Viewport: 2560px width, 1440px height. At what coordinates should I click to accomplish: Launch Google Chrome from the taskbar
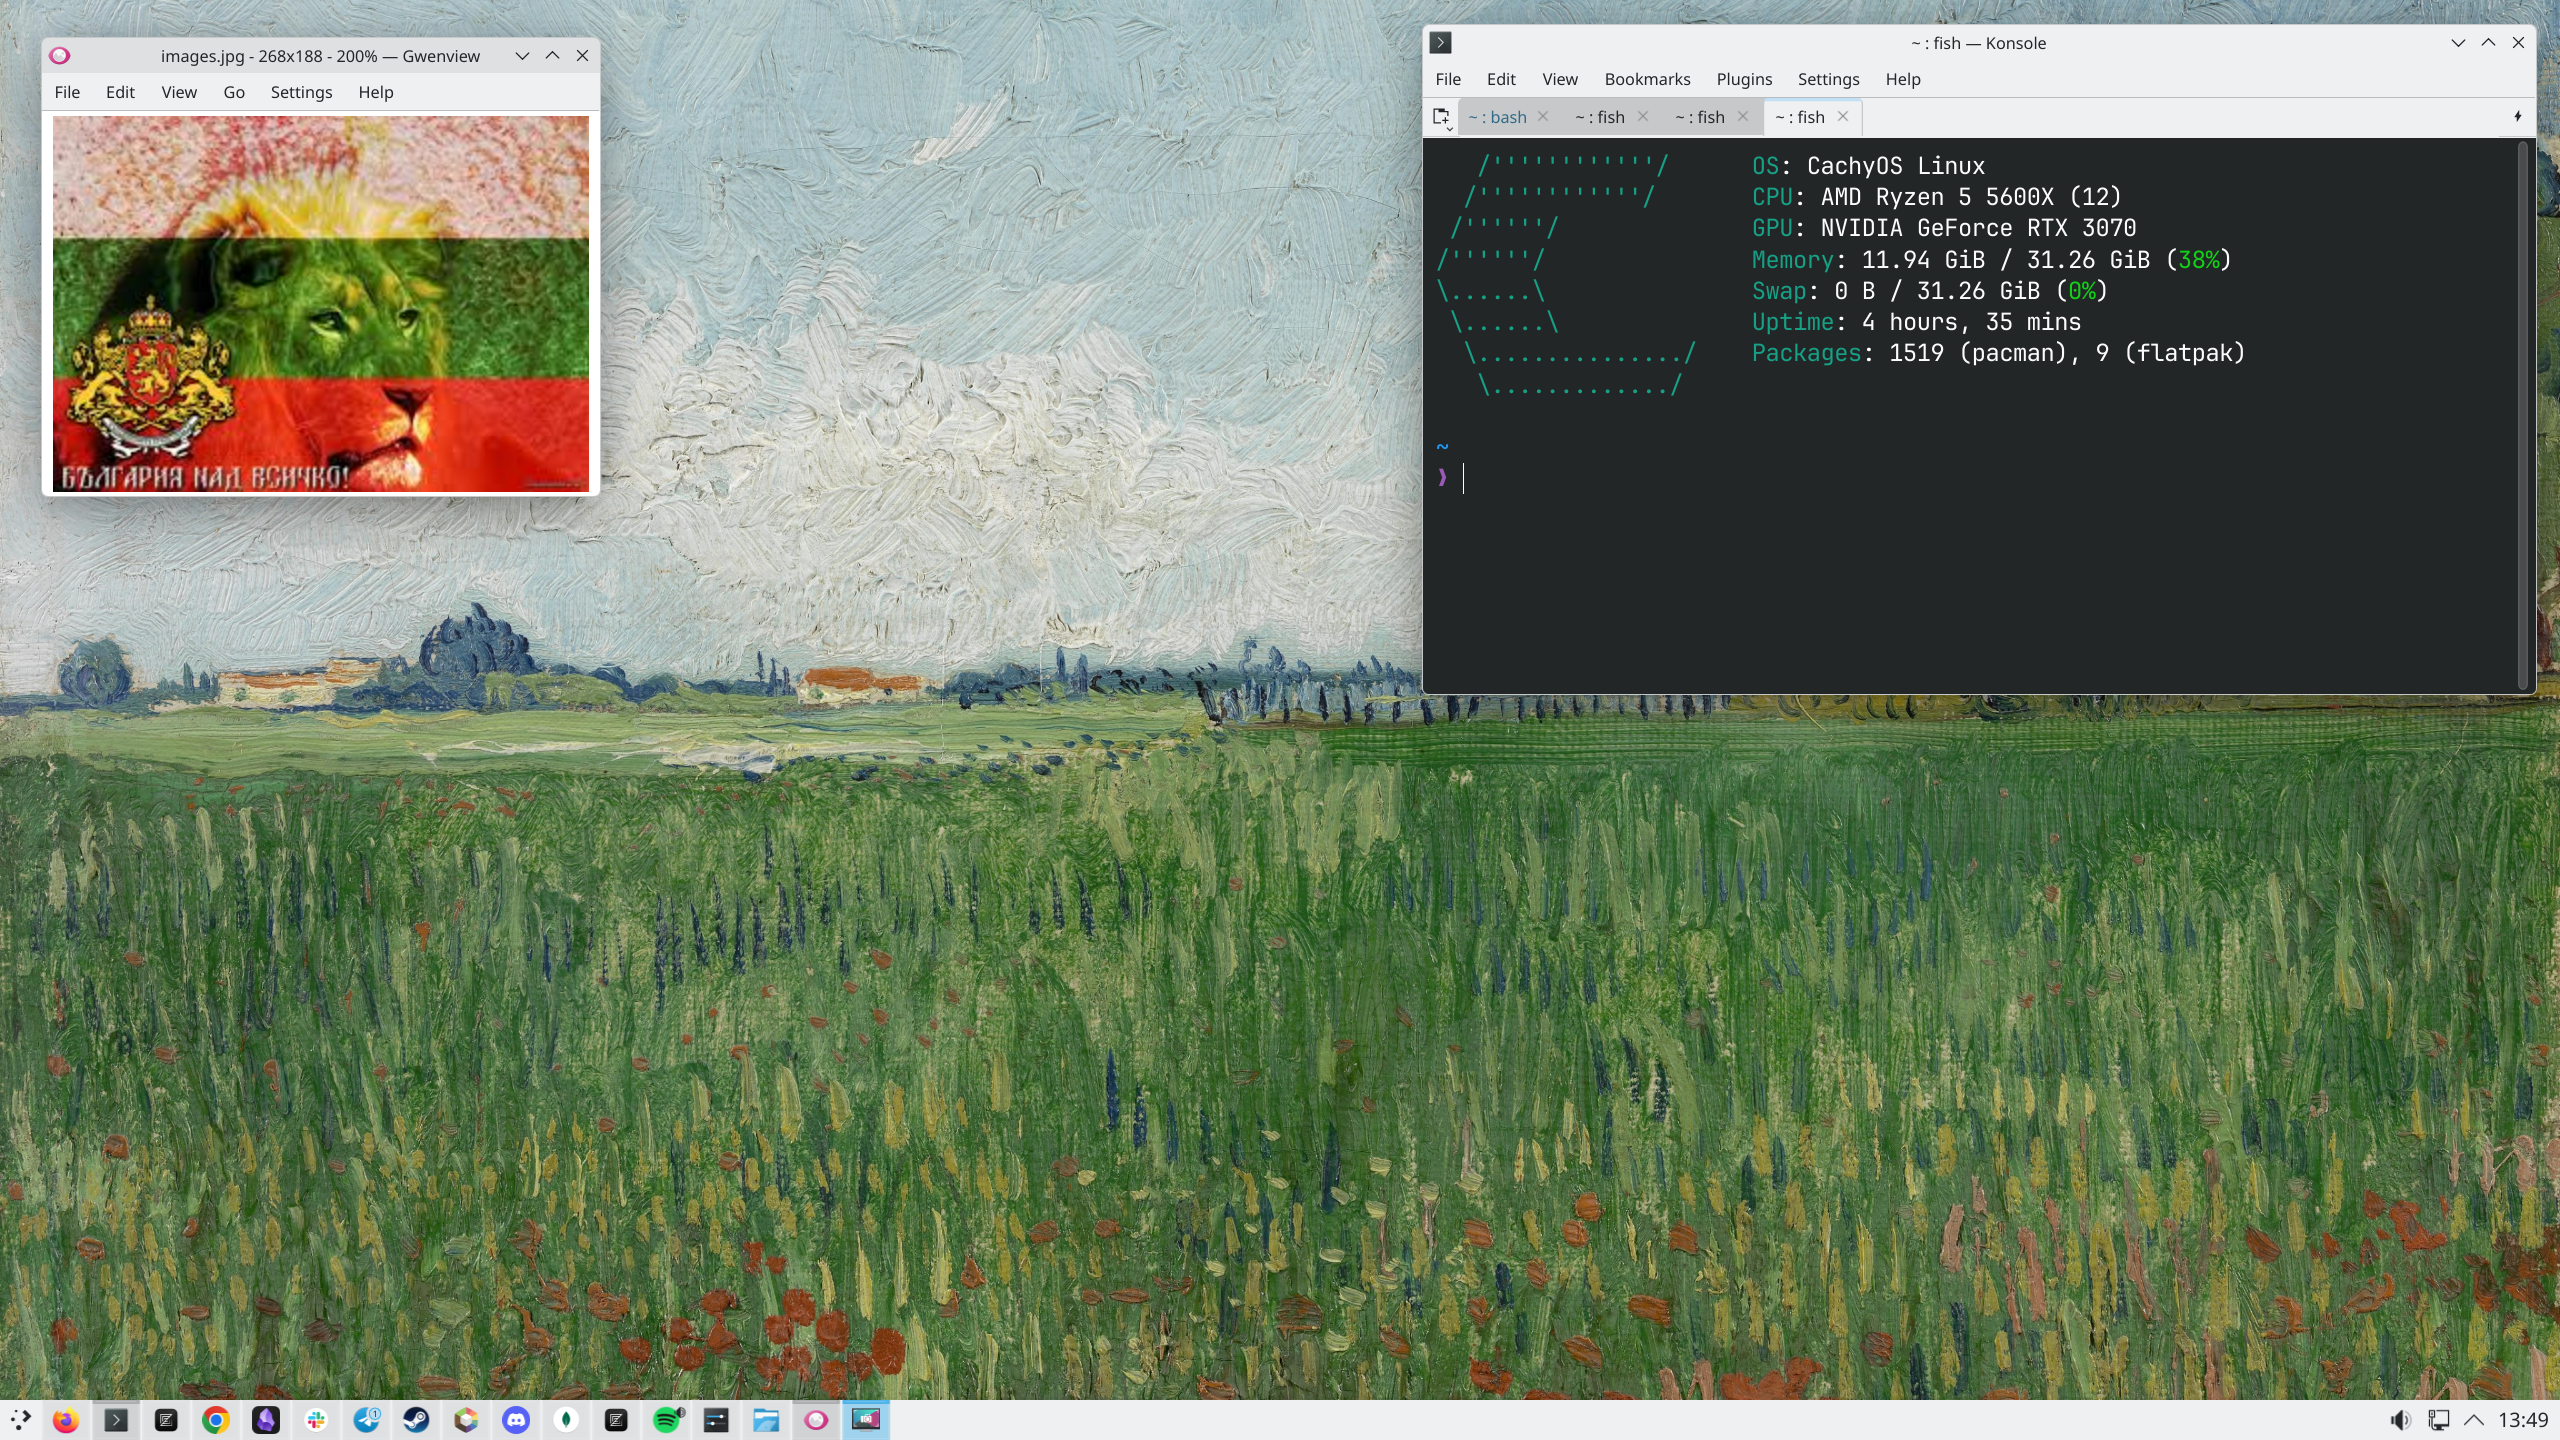[216, 1420]
